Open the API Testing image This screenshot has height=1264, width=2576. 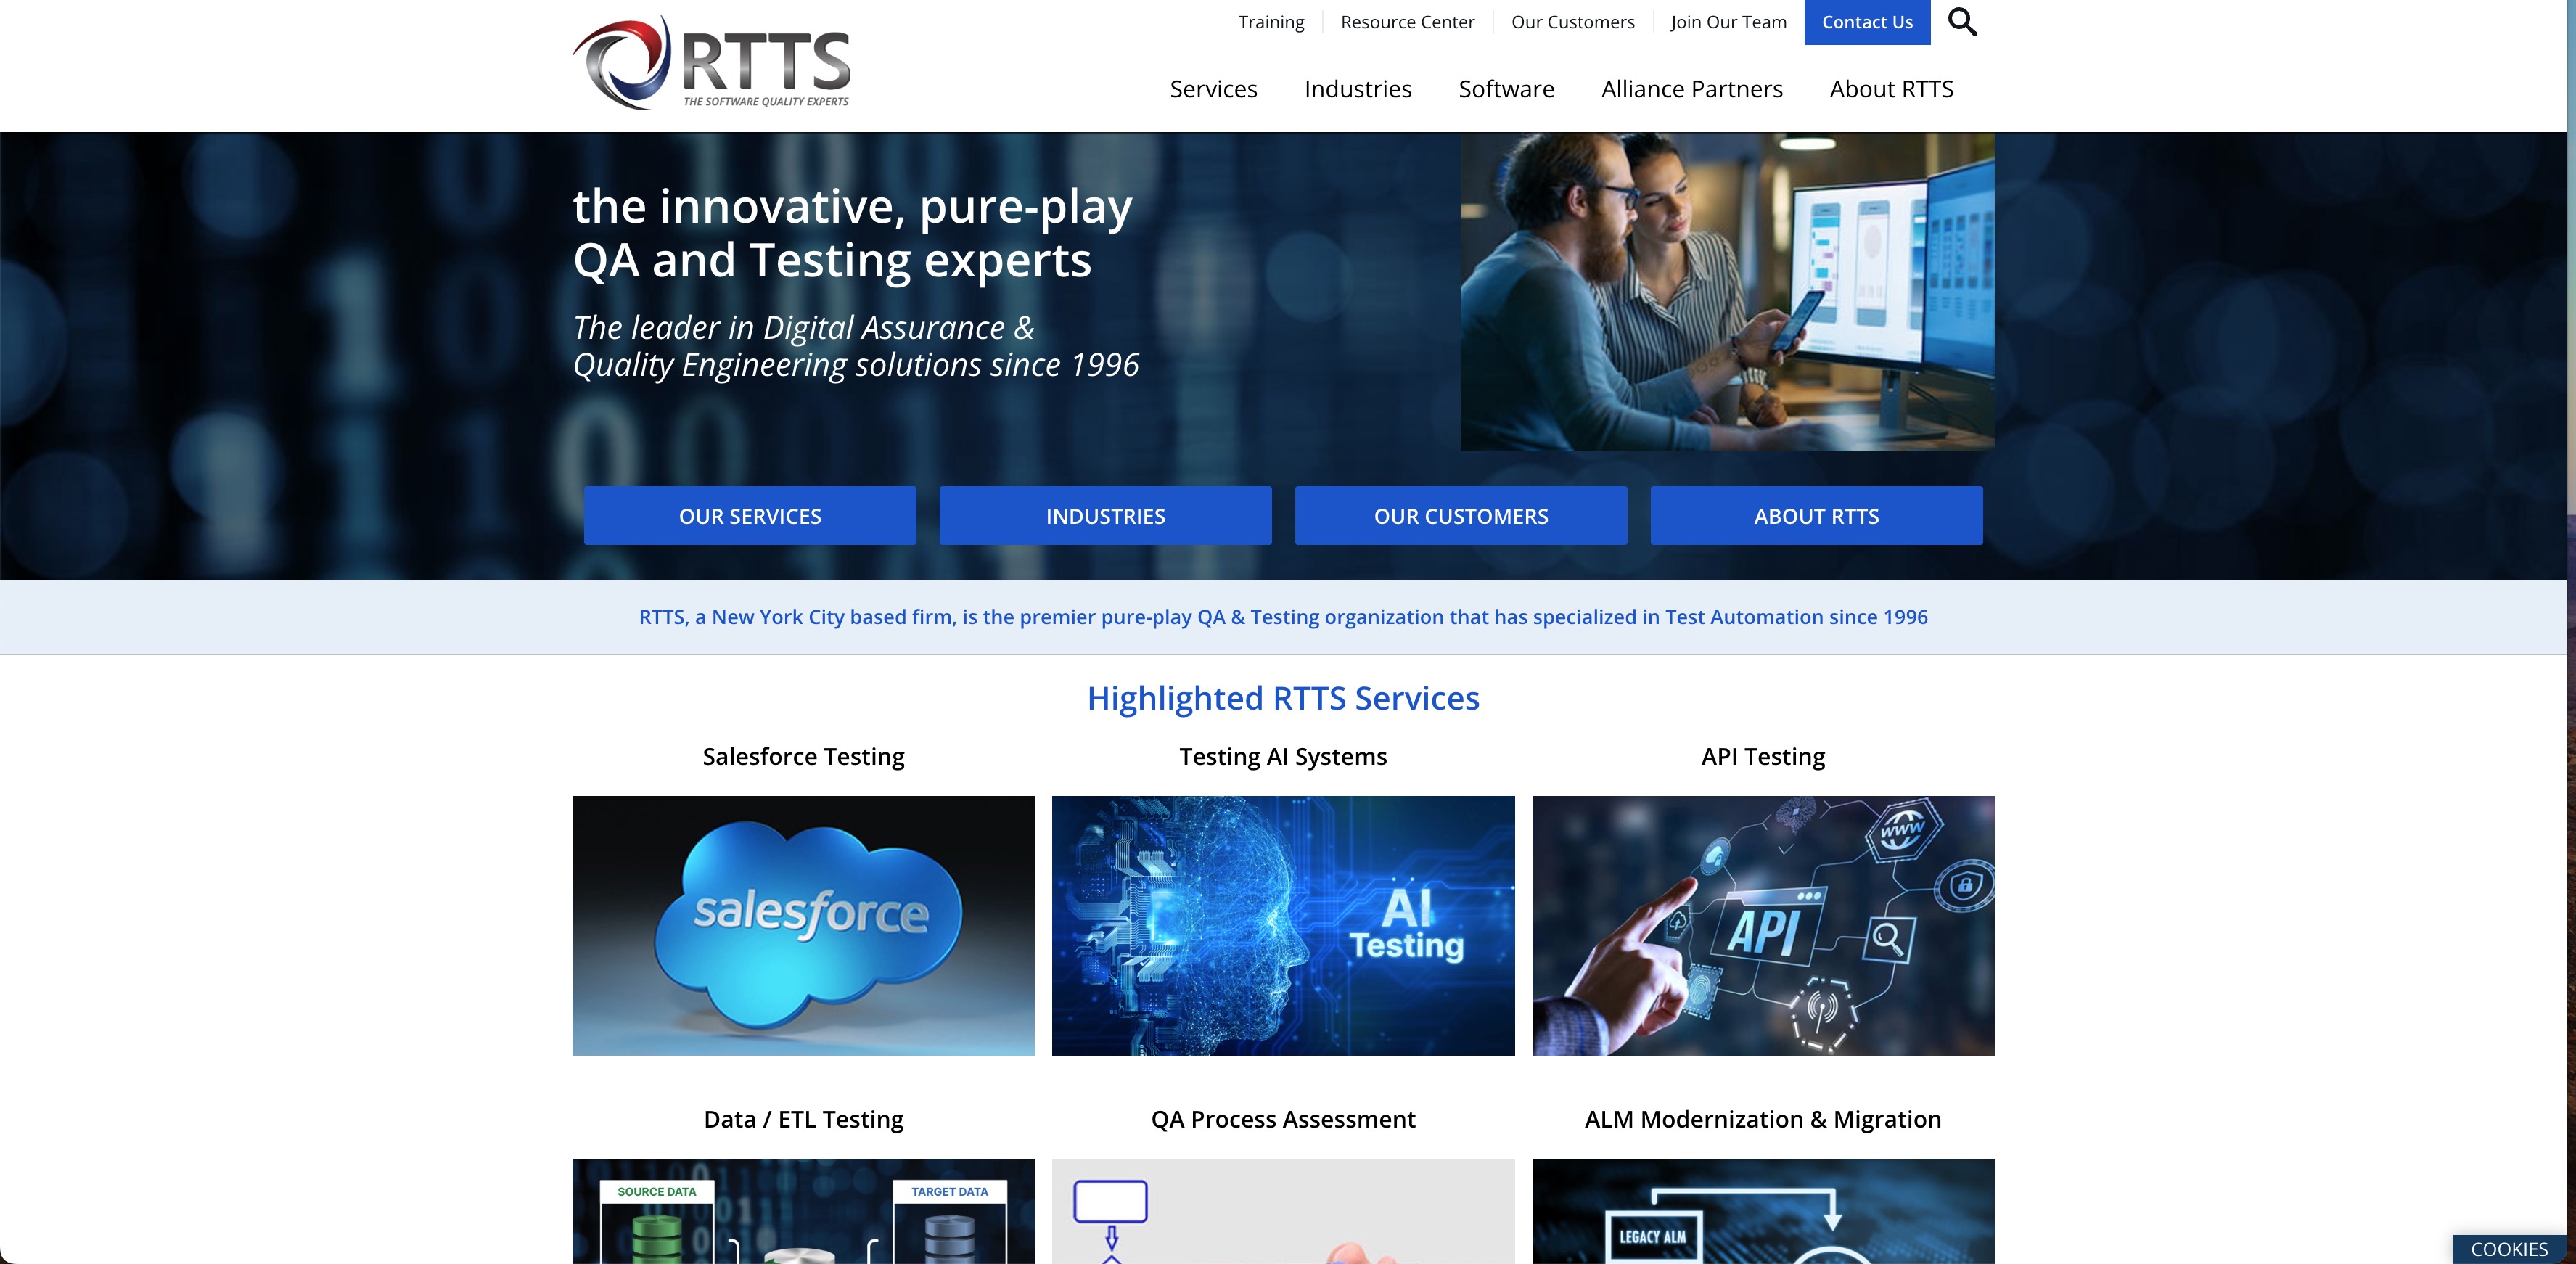point(1763,926)
